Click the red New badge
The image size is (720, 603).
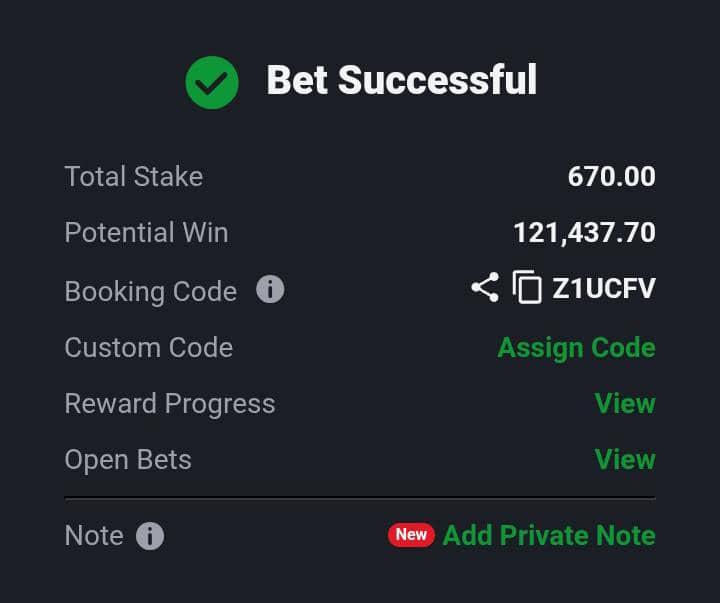(x=411, y=535)
